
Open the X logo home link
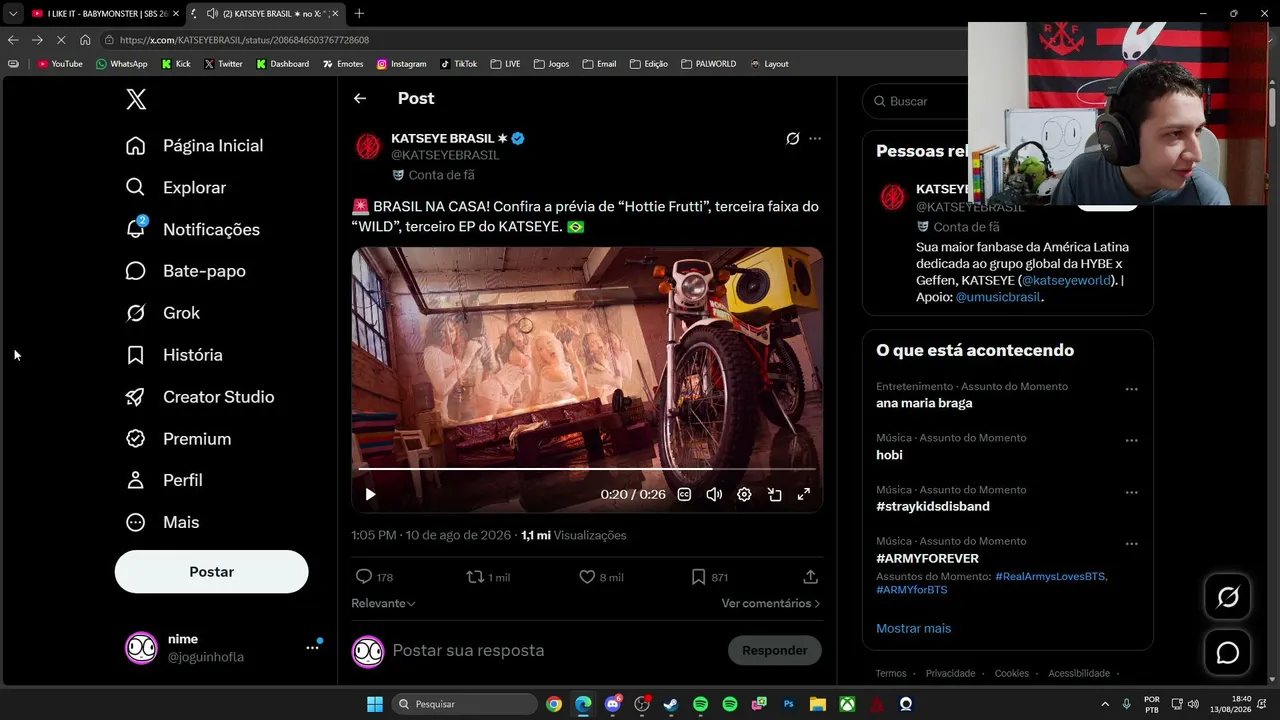[x=136, y=99]
